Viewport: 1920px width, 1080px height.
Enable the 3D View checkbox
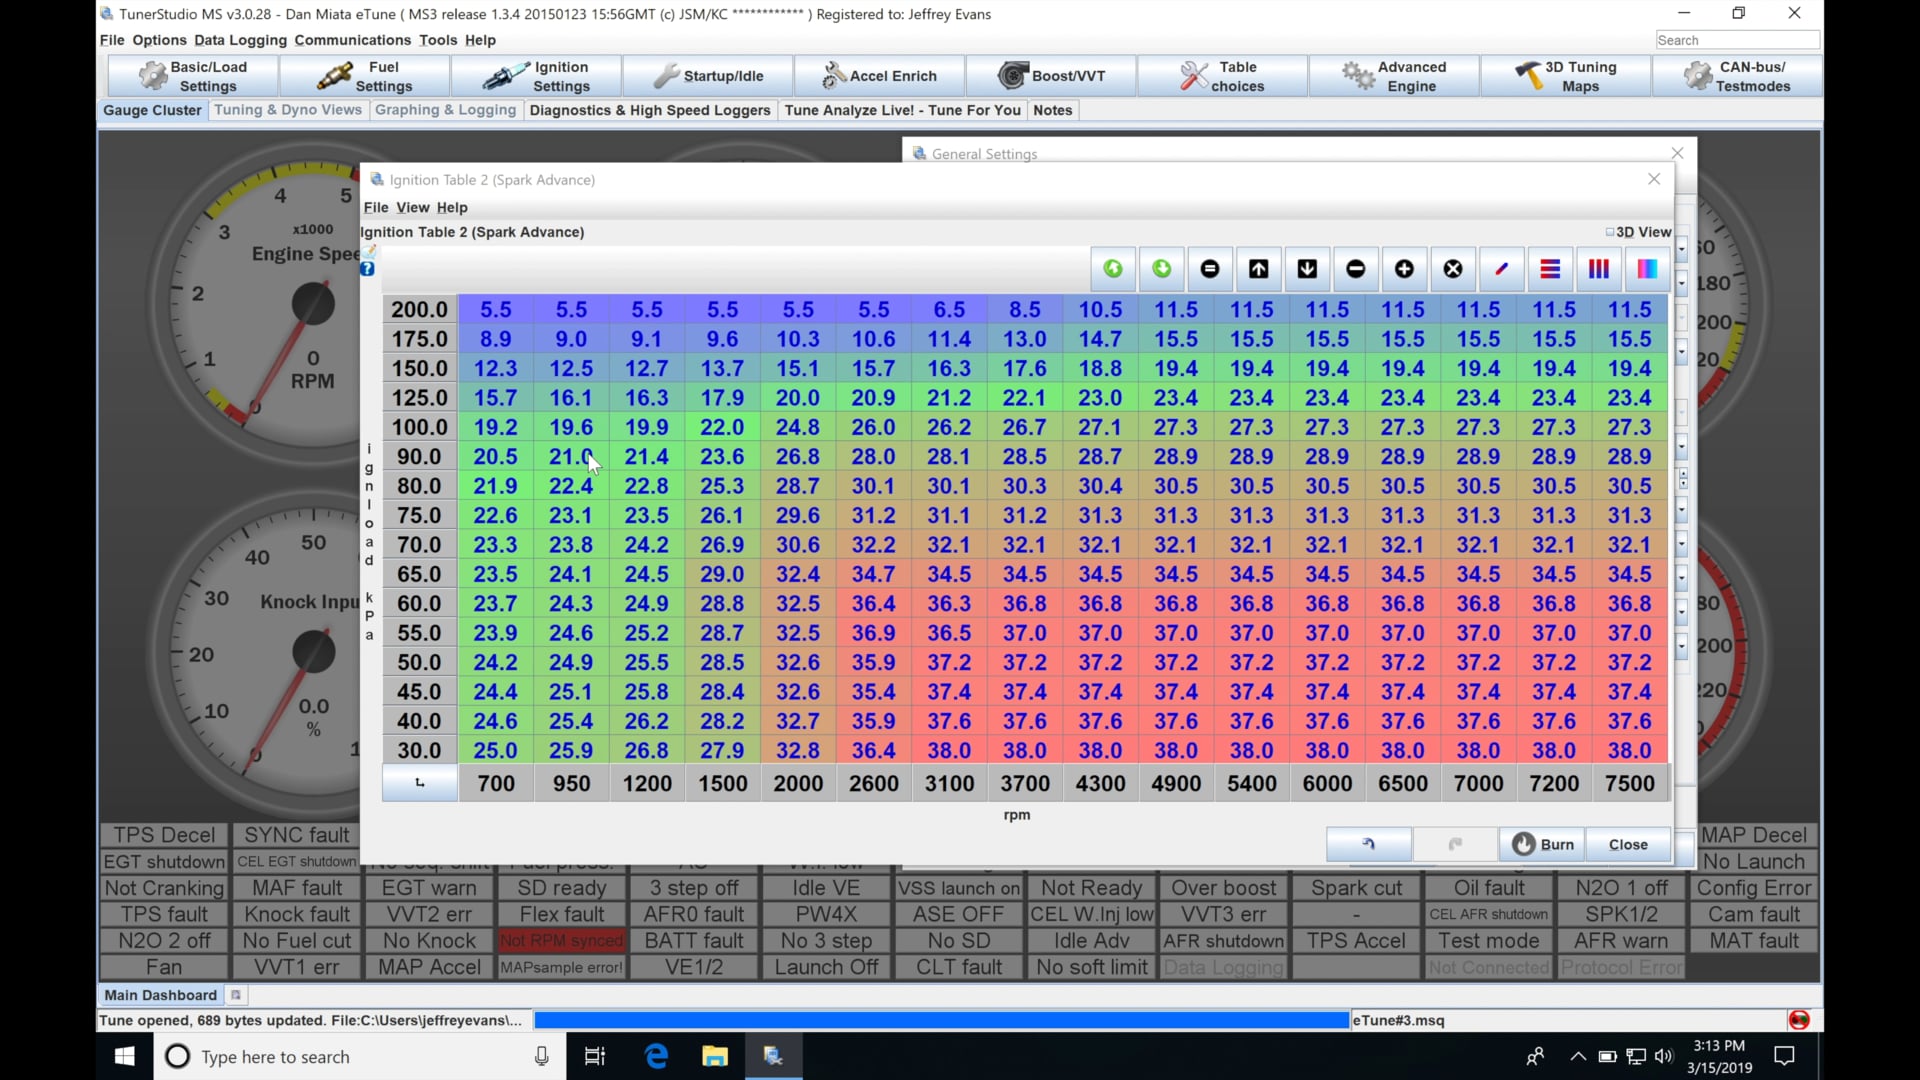click(x=1608, y=231)
